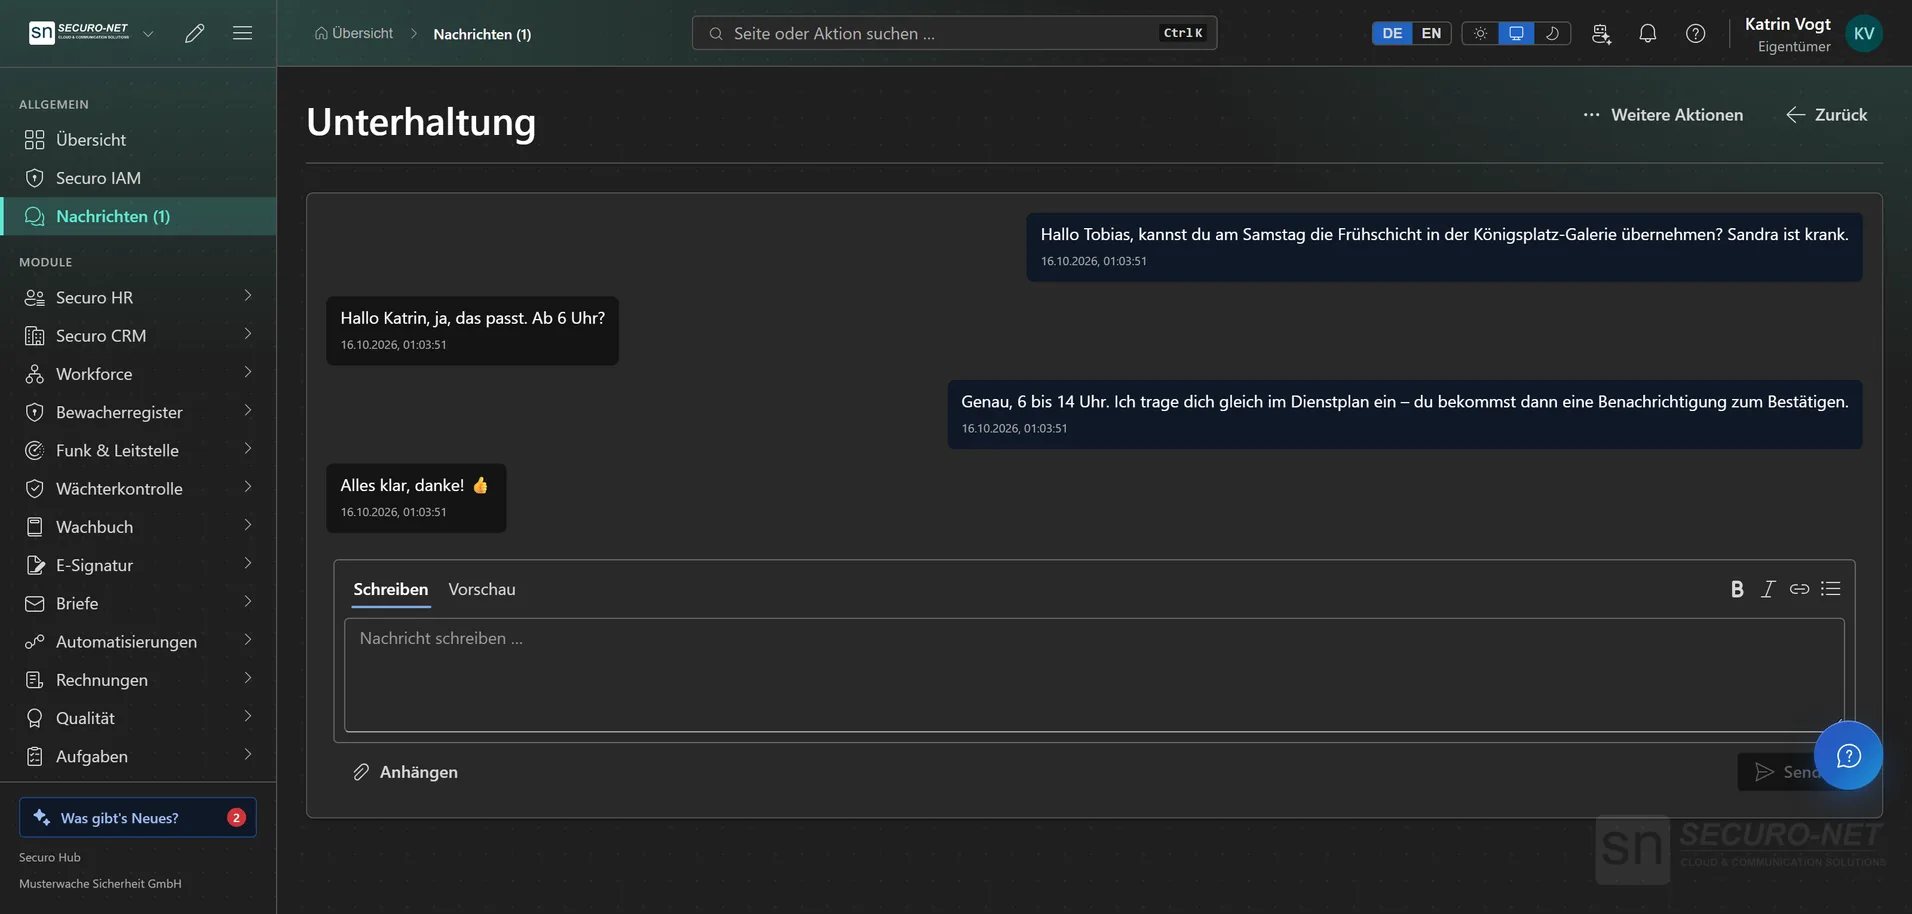The image size is (1912, 914).
Task: Open Weitere Aktionen menu
Action: [1663, 115]
